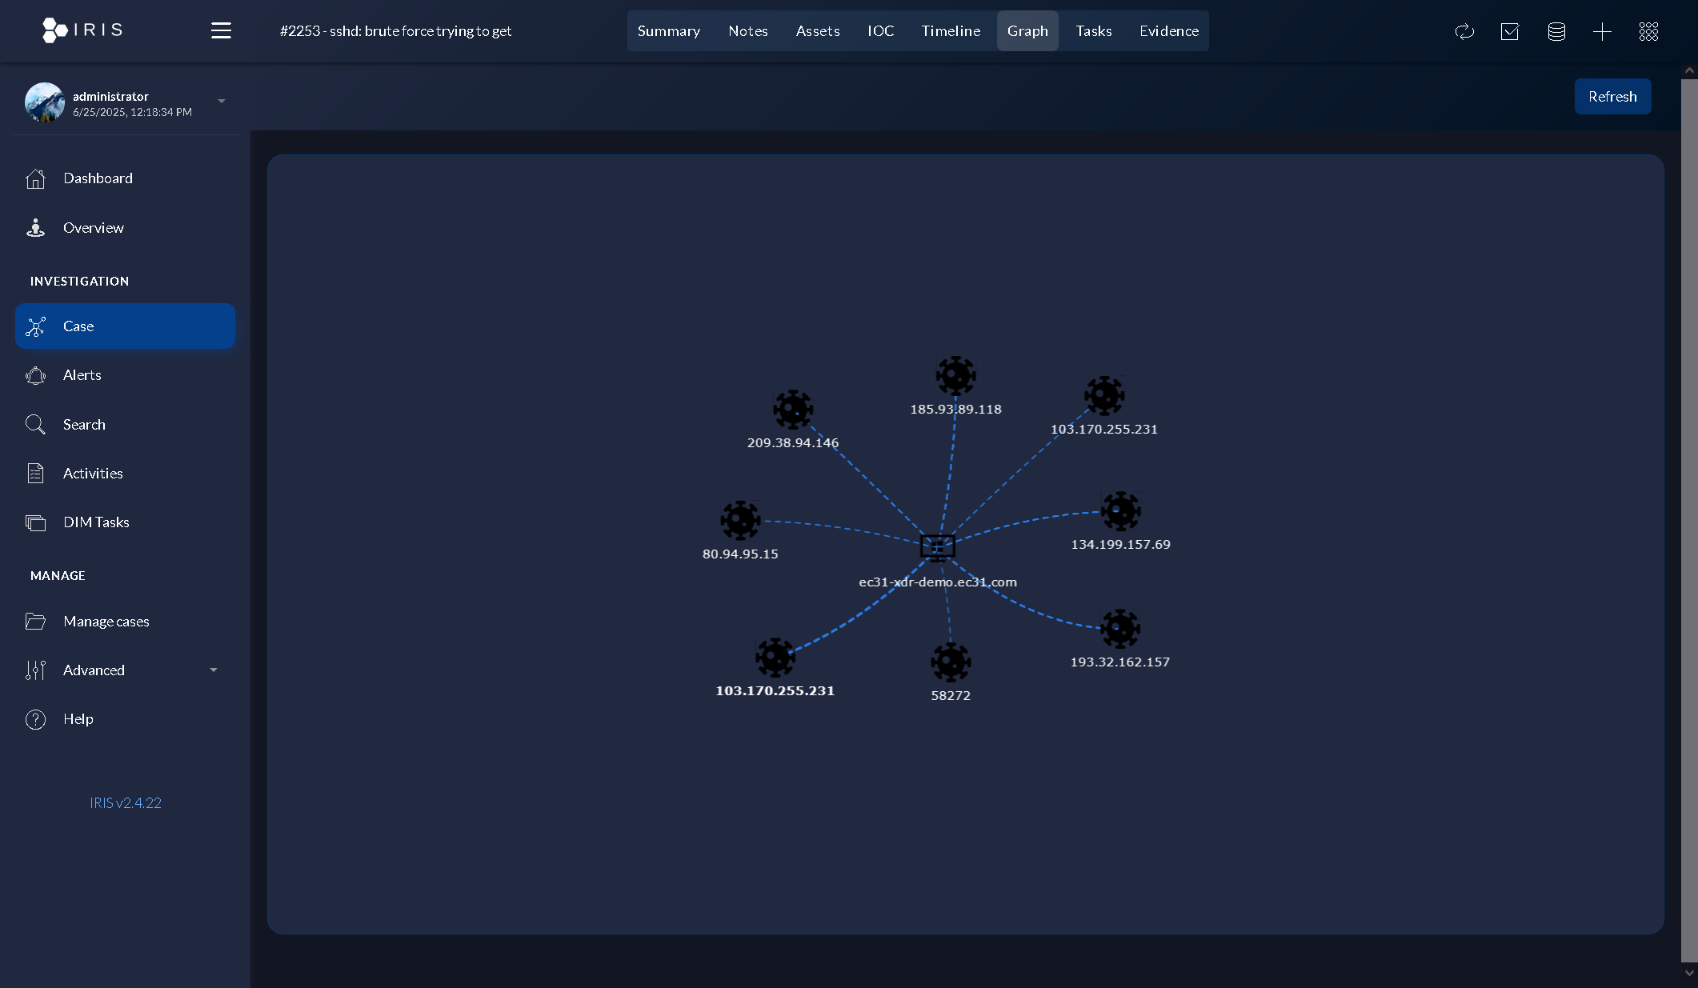Click the reload arrows icon in top bar
The height and width of the screenshot is (988, 1698).
coord(1464,32)
